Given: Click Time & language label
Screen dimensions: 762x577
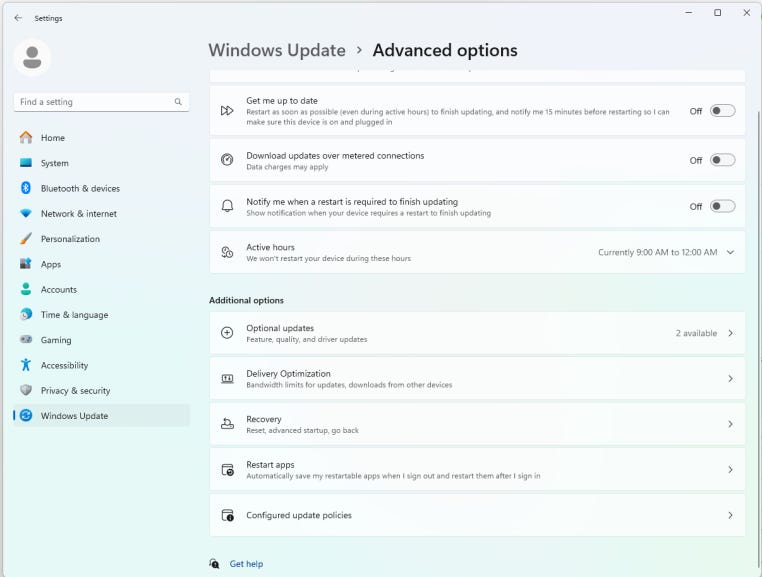Looking at the screenshot, I should pyautogui.click(x=74, y=315).
